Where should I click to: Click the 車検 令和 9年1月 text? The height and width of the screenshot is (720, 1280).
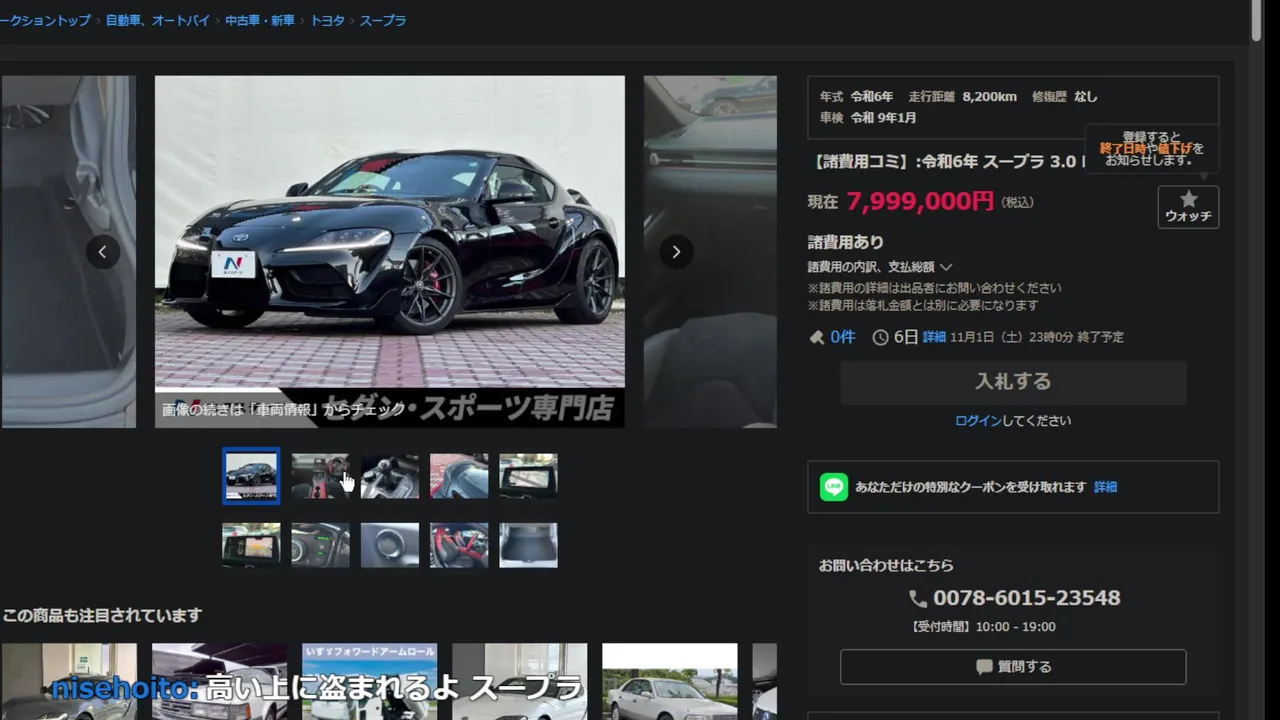click(x=868, y=118)
